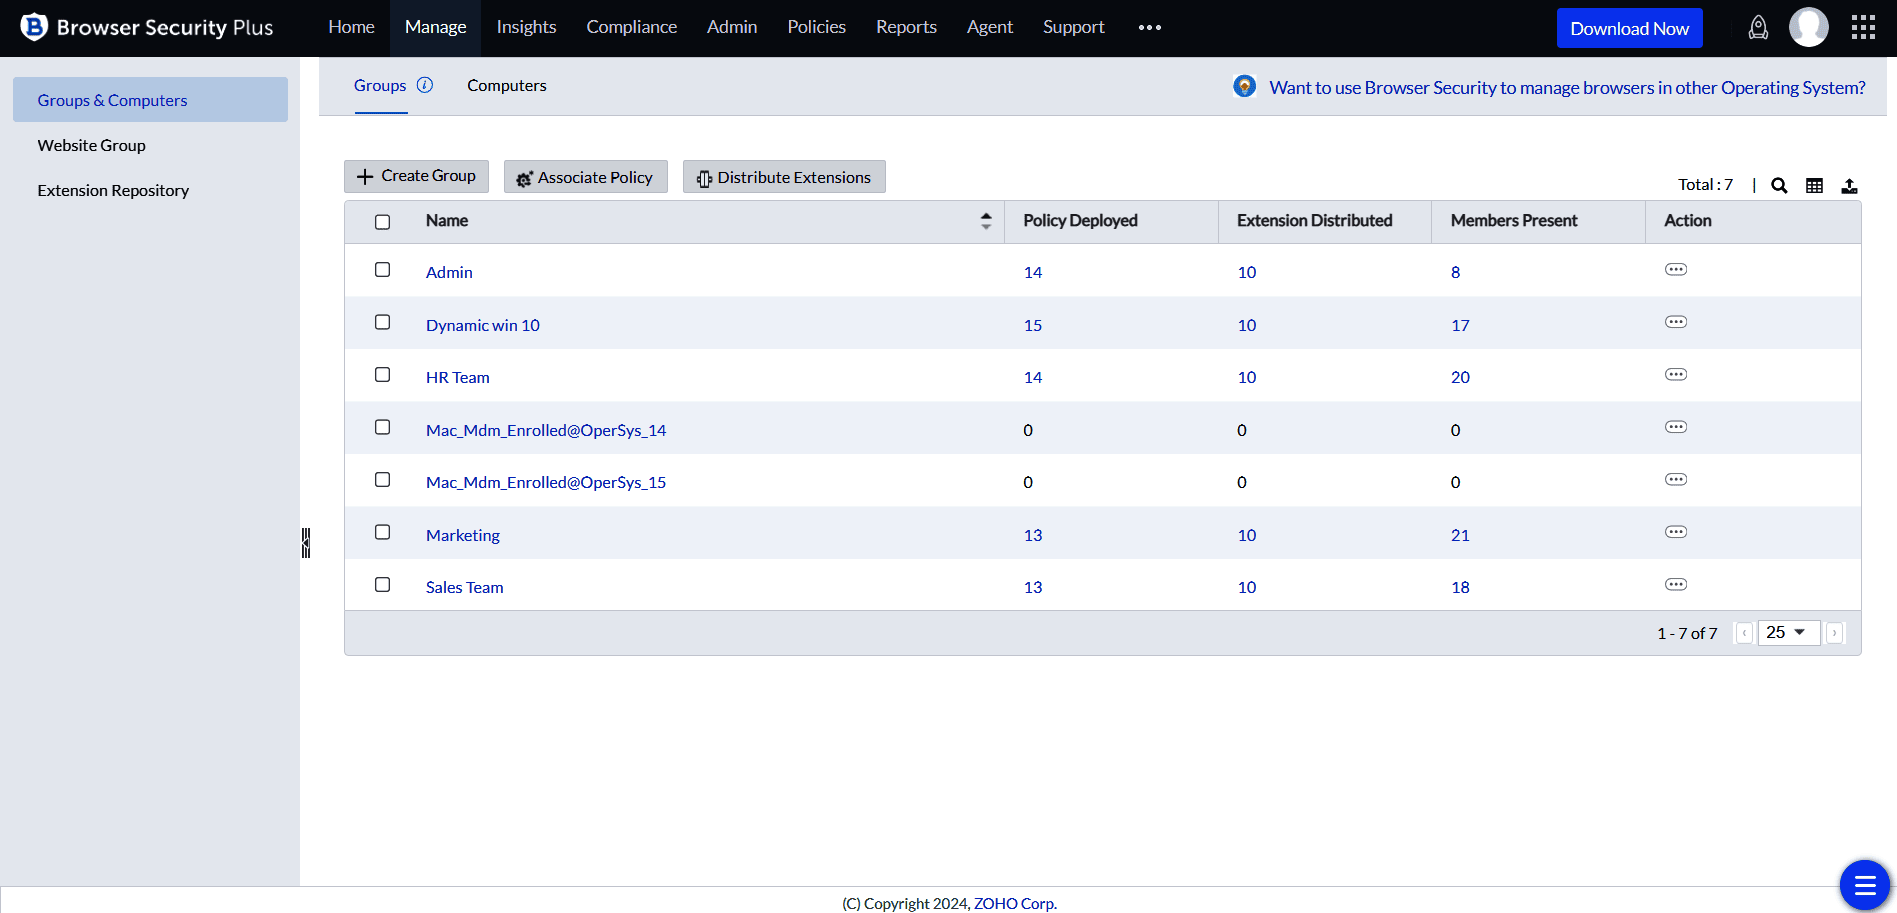Screen dimensions: 1897x913
Task: Open the column chooser grid icon
Action: (x=1814, y=185)
